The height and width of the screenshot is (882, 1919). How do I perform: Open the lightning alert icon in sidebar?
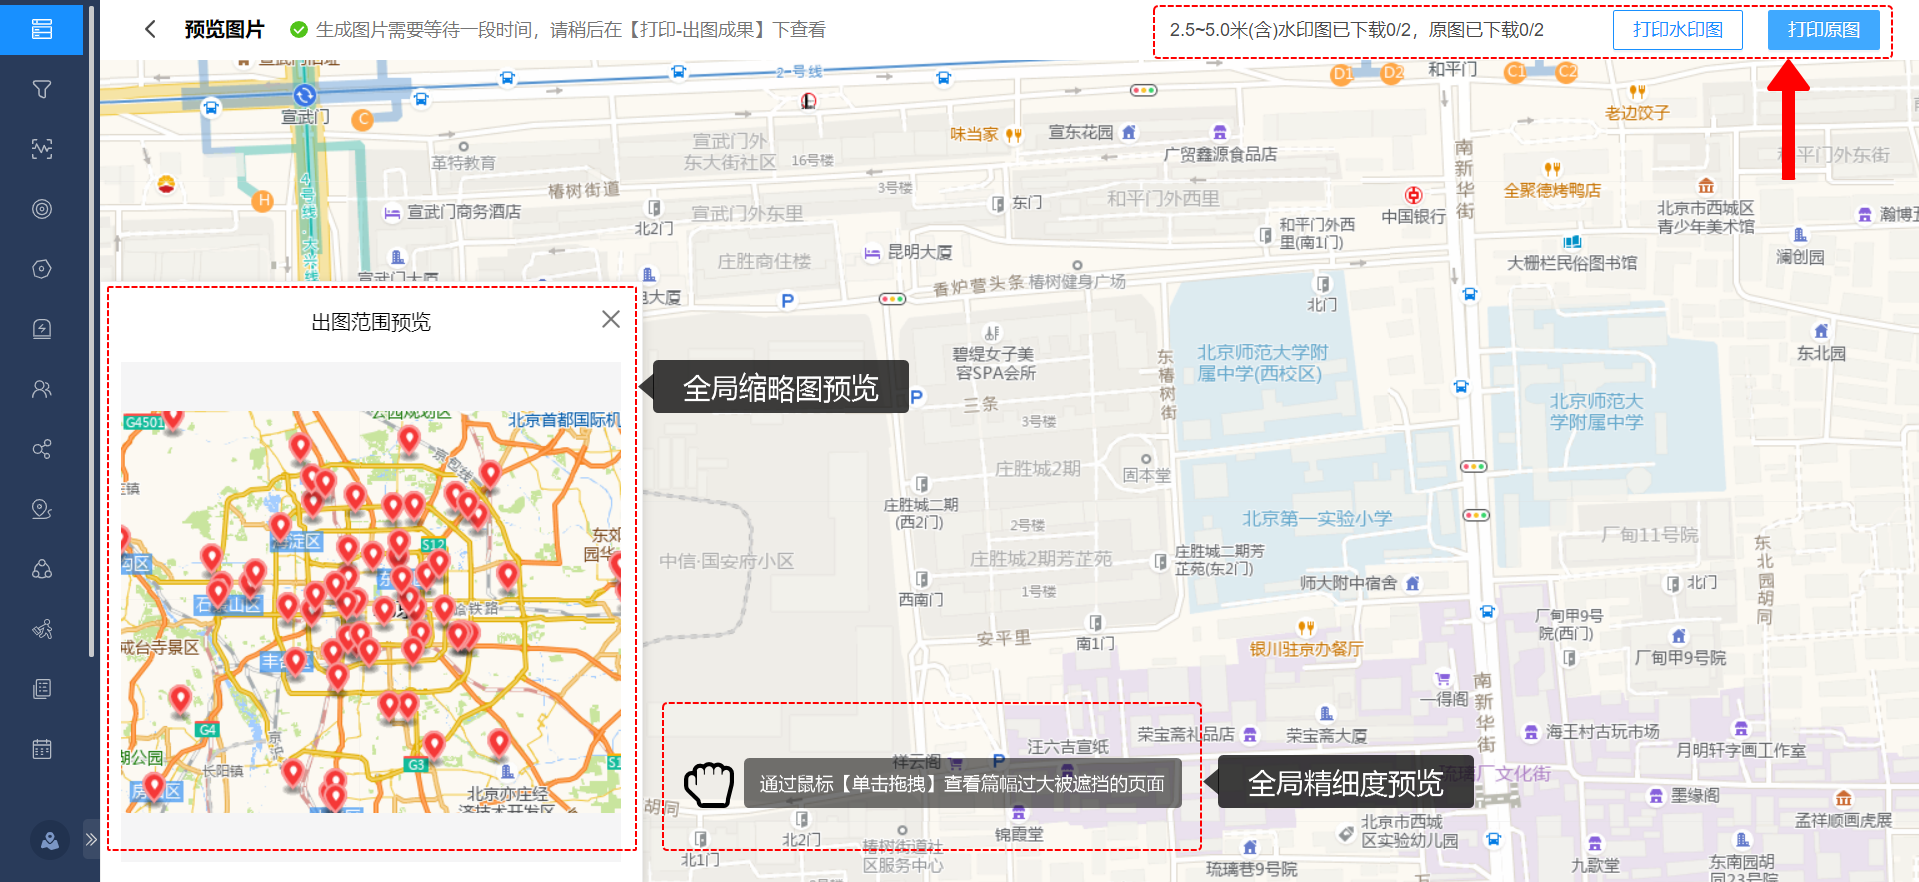click(42, 329)
